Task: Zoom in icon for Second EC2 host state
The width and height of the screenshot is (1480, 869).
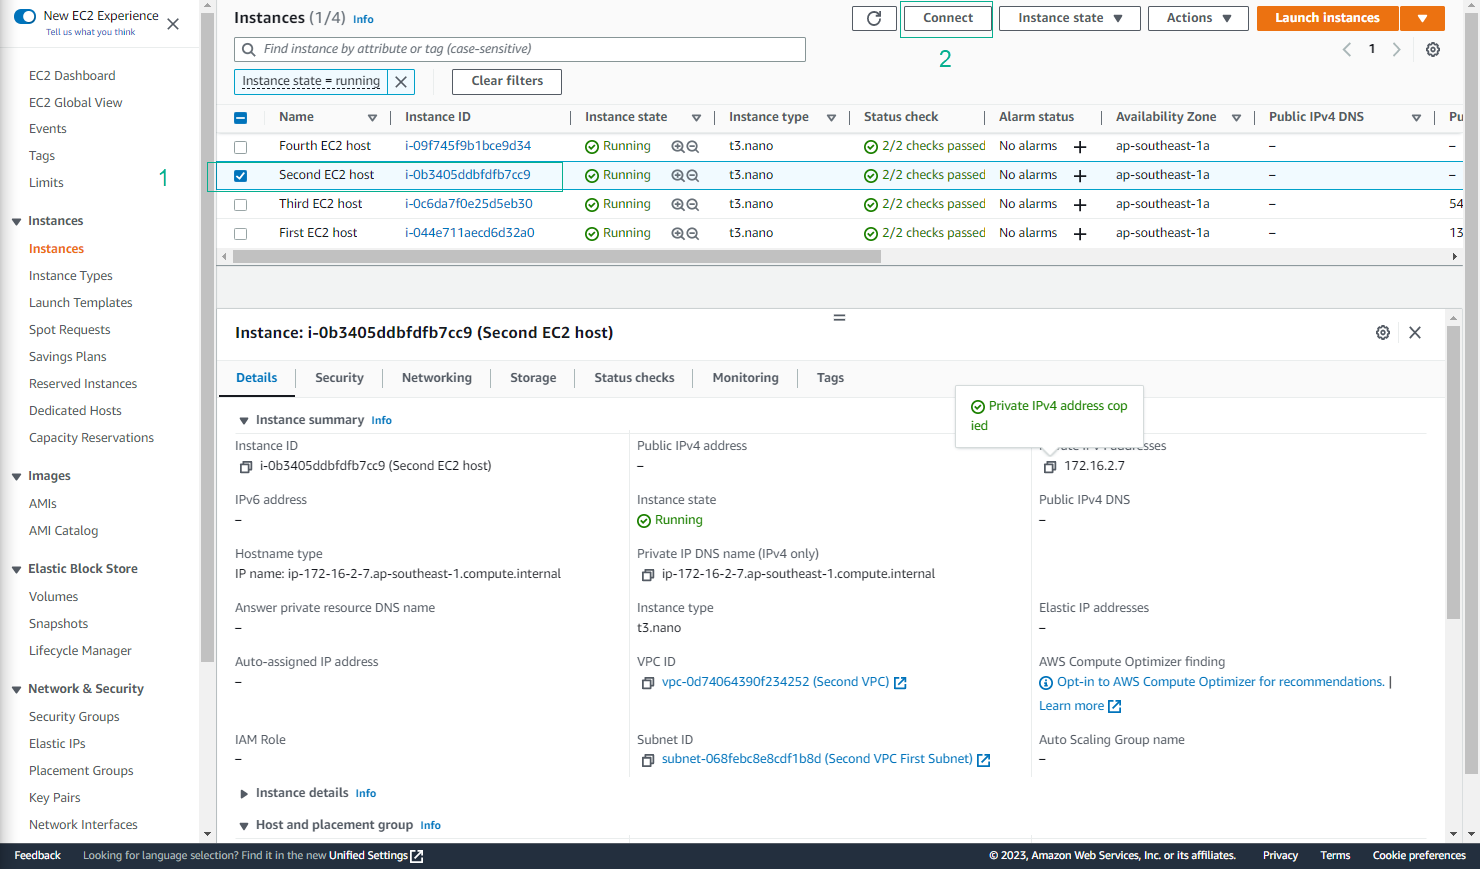Action: pyautogui.click(x=678, y=175)
